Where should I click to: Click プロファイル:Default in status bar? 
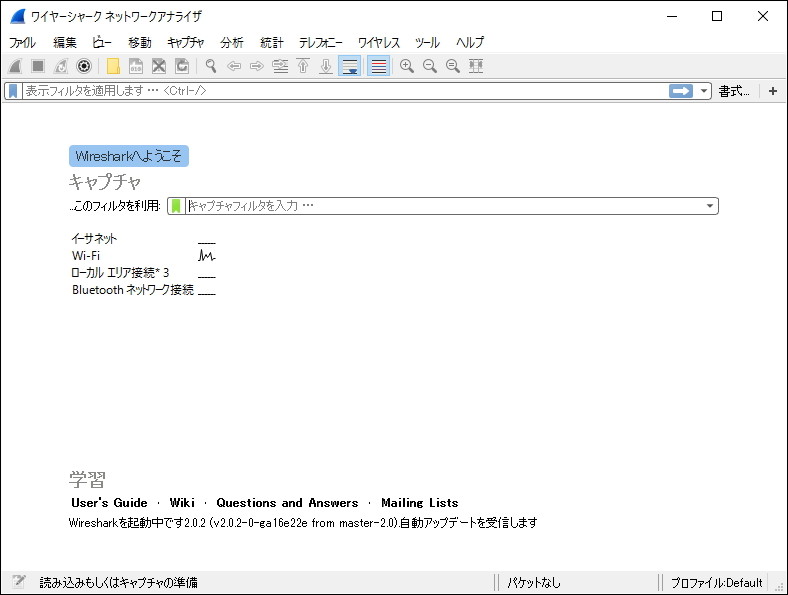717,583
